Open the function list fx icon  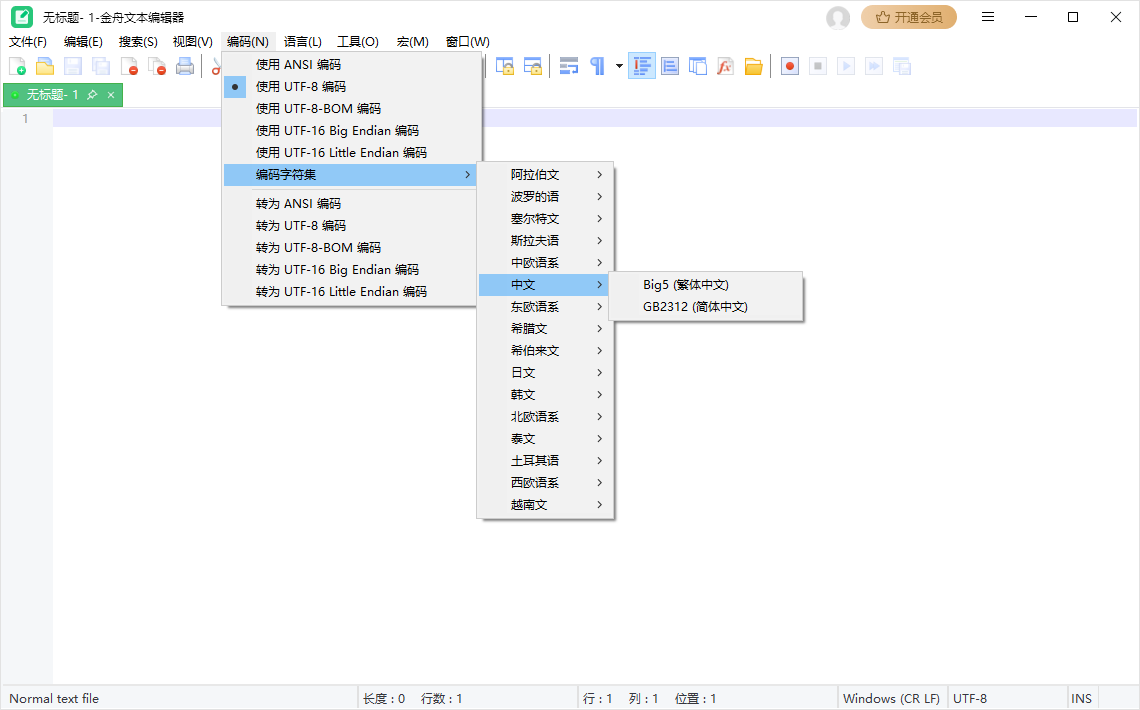point(725,66)
